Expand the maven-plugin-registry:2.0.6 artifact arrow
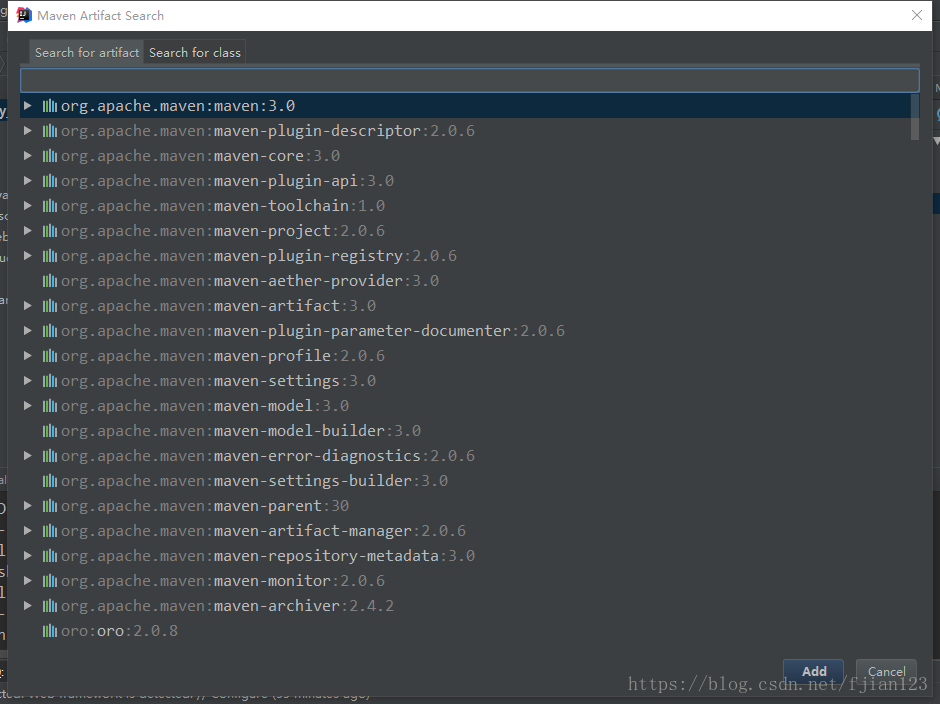 click(x=28, y=255)
